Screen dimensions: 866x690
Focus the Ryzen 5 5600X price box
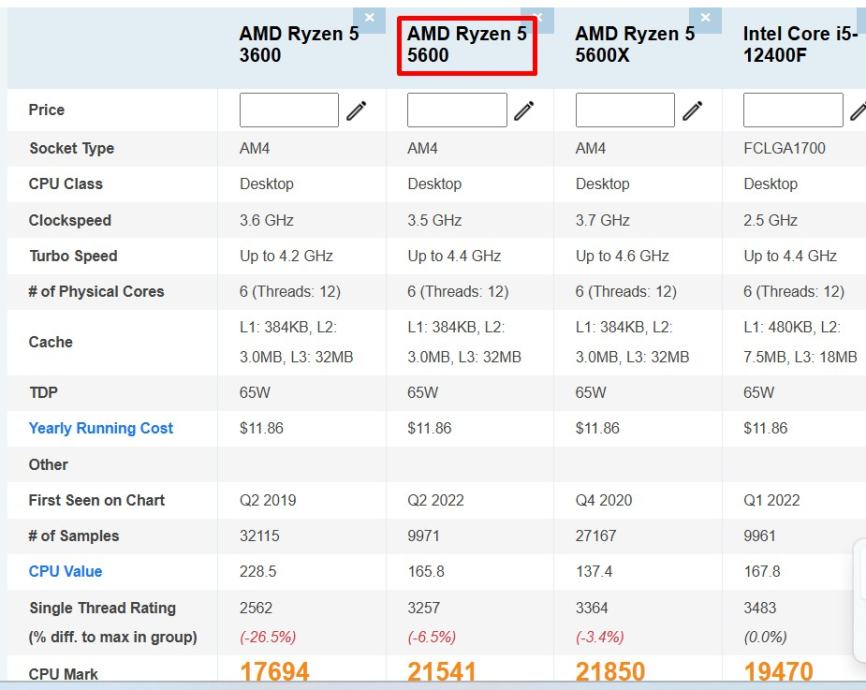625,110
